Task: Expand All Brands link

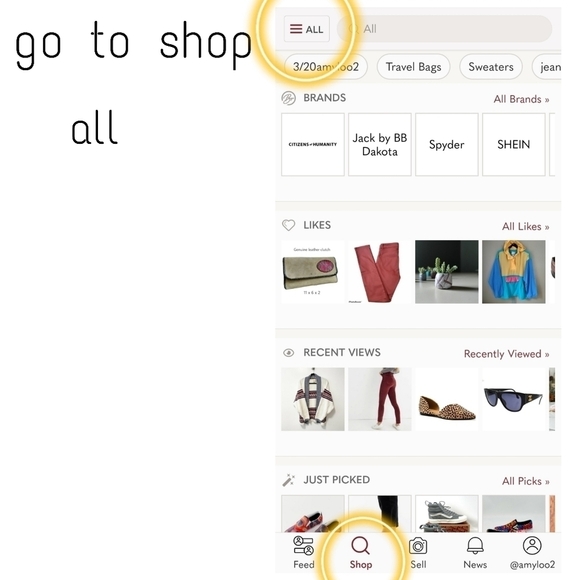Action: (x=522, y=99)
